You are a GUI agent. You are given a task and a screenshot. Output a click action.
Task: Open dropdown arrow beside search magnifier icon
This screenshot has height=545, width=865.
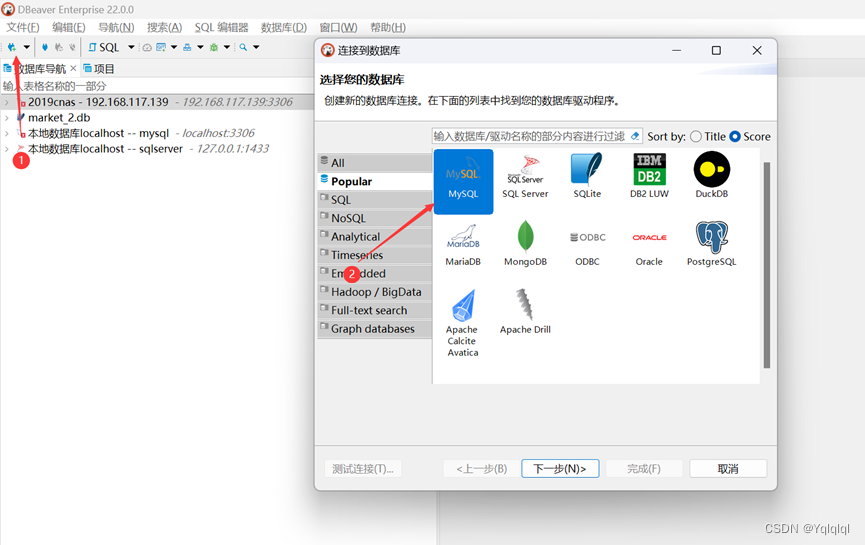coord(256,47)
